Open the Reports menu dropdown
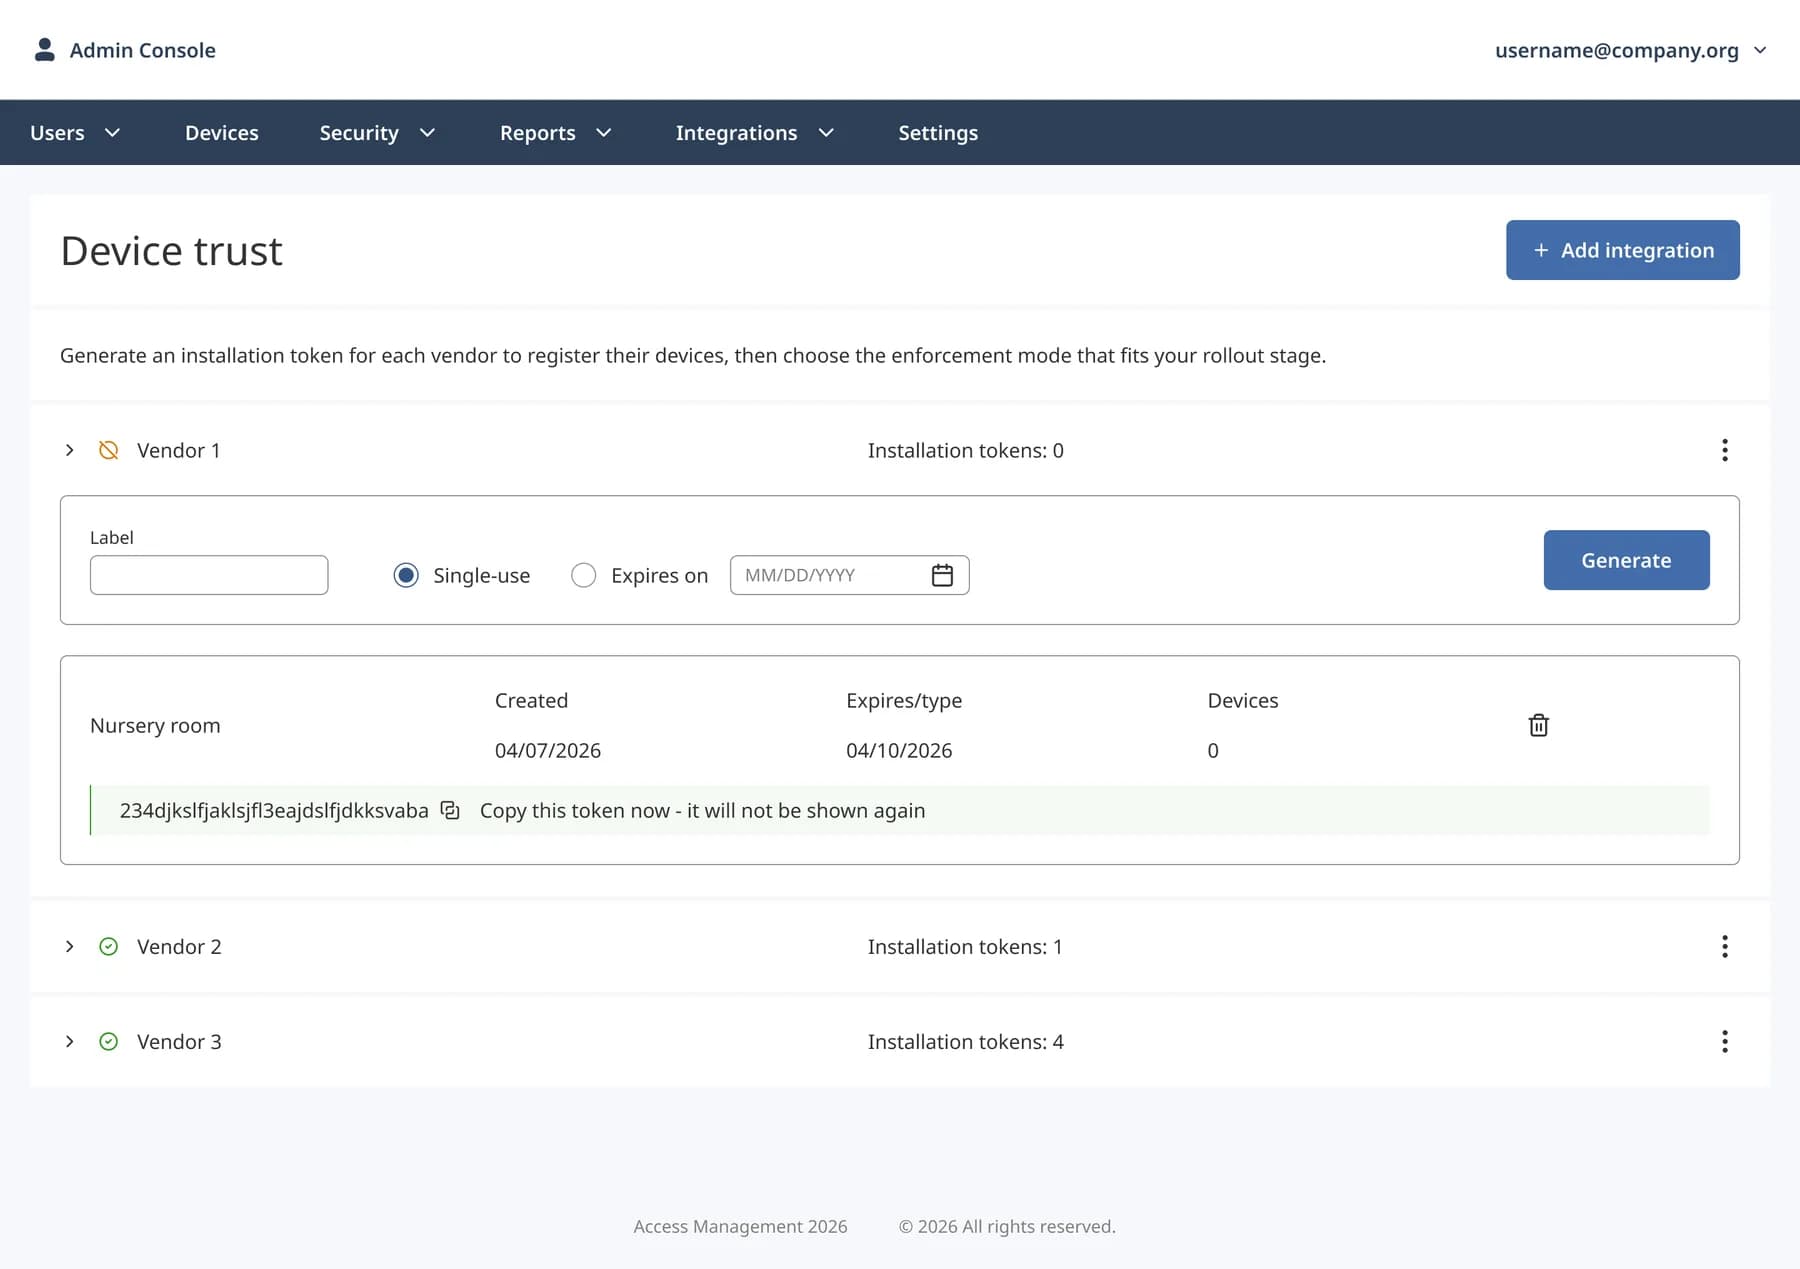The height and width of the screenshot is (1269, 1800). [556, 132]
